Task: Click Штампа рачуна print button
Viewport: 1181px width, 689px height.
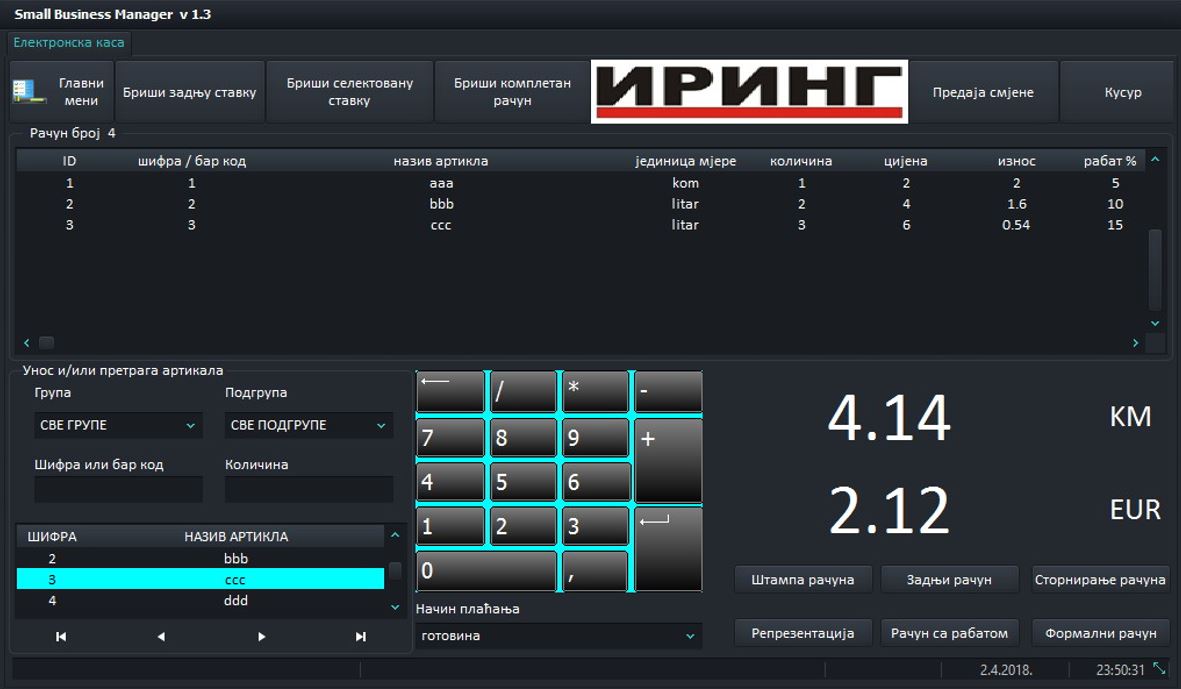Action: 803,580
